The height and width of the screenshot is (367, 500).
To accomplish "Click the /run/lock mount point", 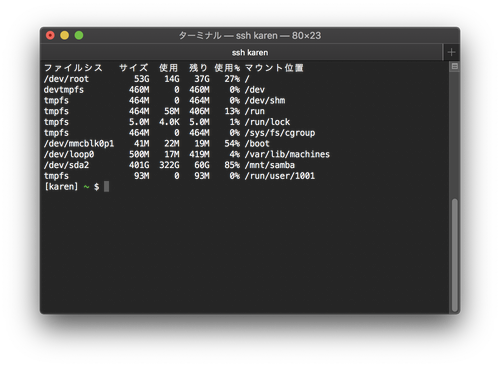I will pos(267,122).
